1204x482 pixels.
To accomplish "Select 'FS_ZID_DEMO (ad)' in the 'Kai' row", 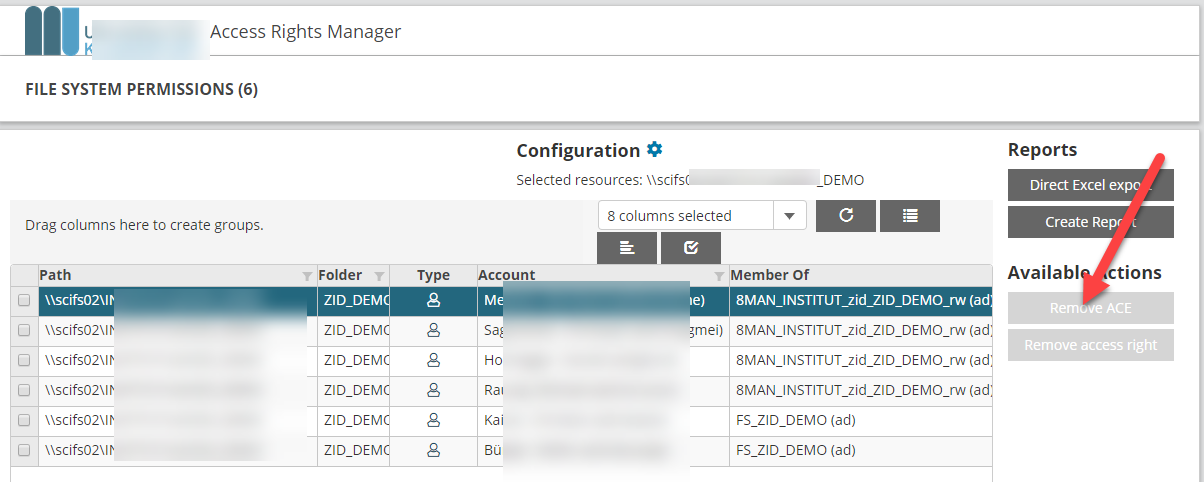I will coord(795,420).
